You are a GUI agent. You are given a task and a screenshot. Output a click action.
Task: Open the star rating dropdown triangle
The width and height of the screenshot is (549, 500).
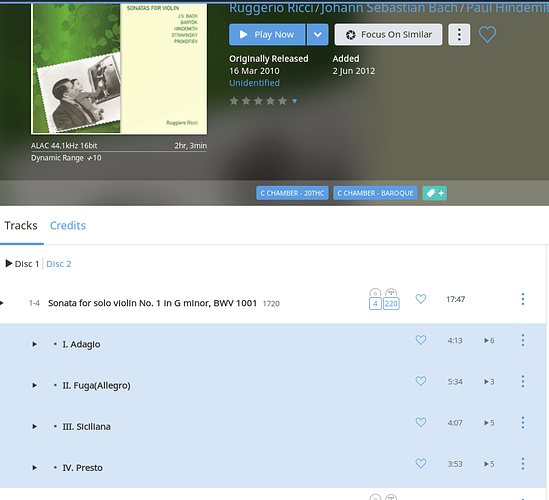point(294,101)
